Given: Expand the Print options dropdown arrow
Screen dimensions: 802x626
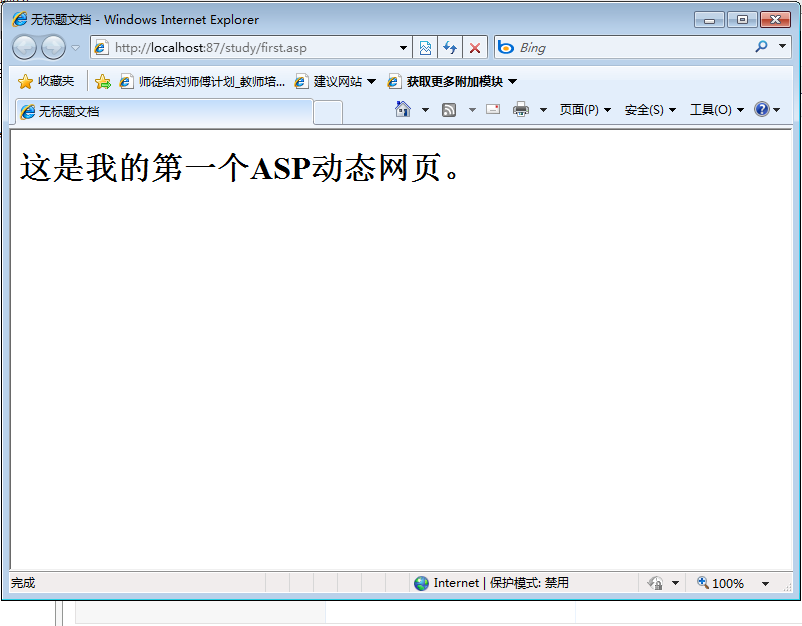Looking at the screenshot, I should (x=543, y=110).
